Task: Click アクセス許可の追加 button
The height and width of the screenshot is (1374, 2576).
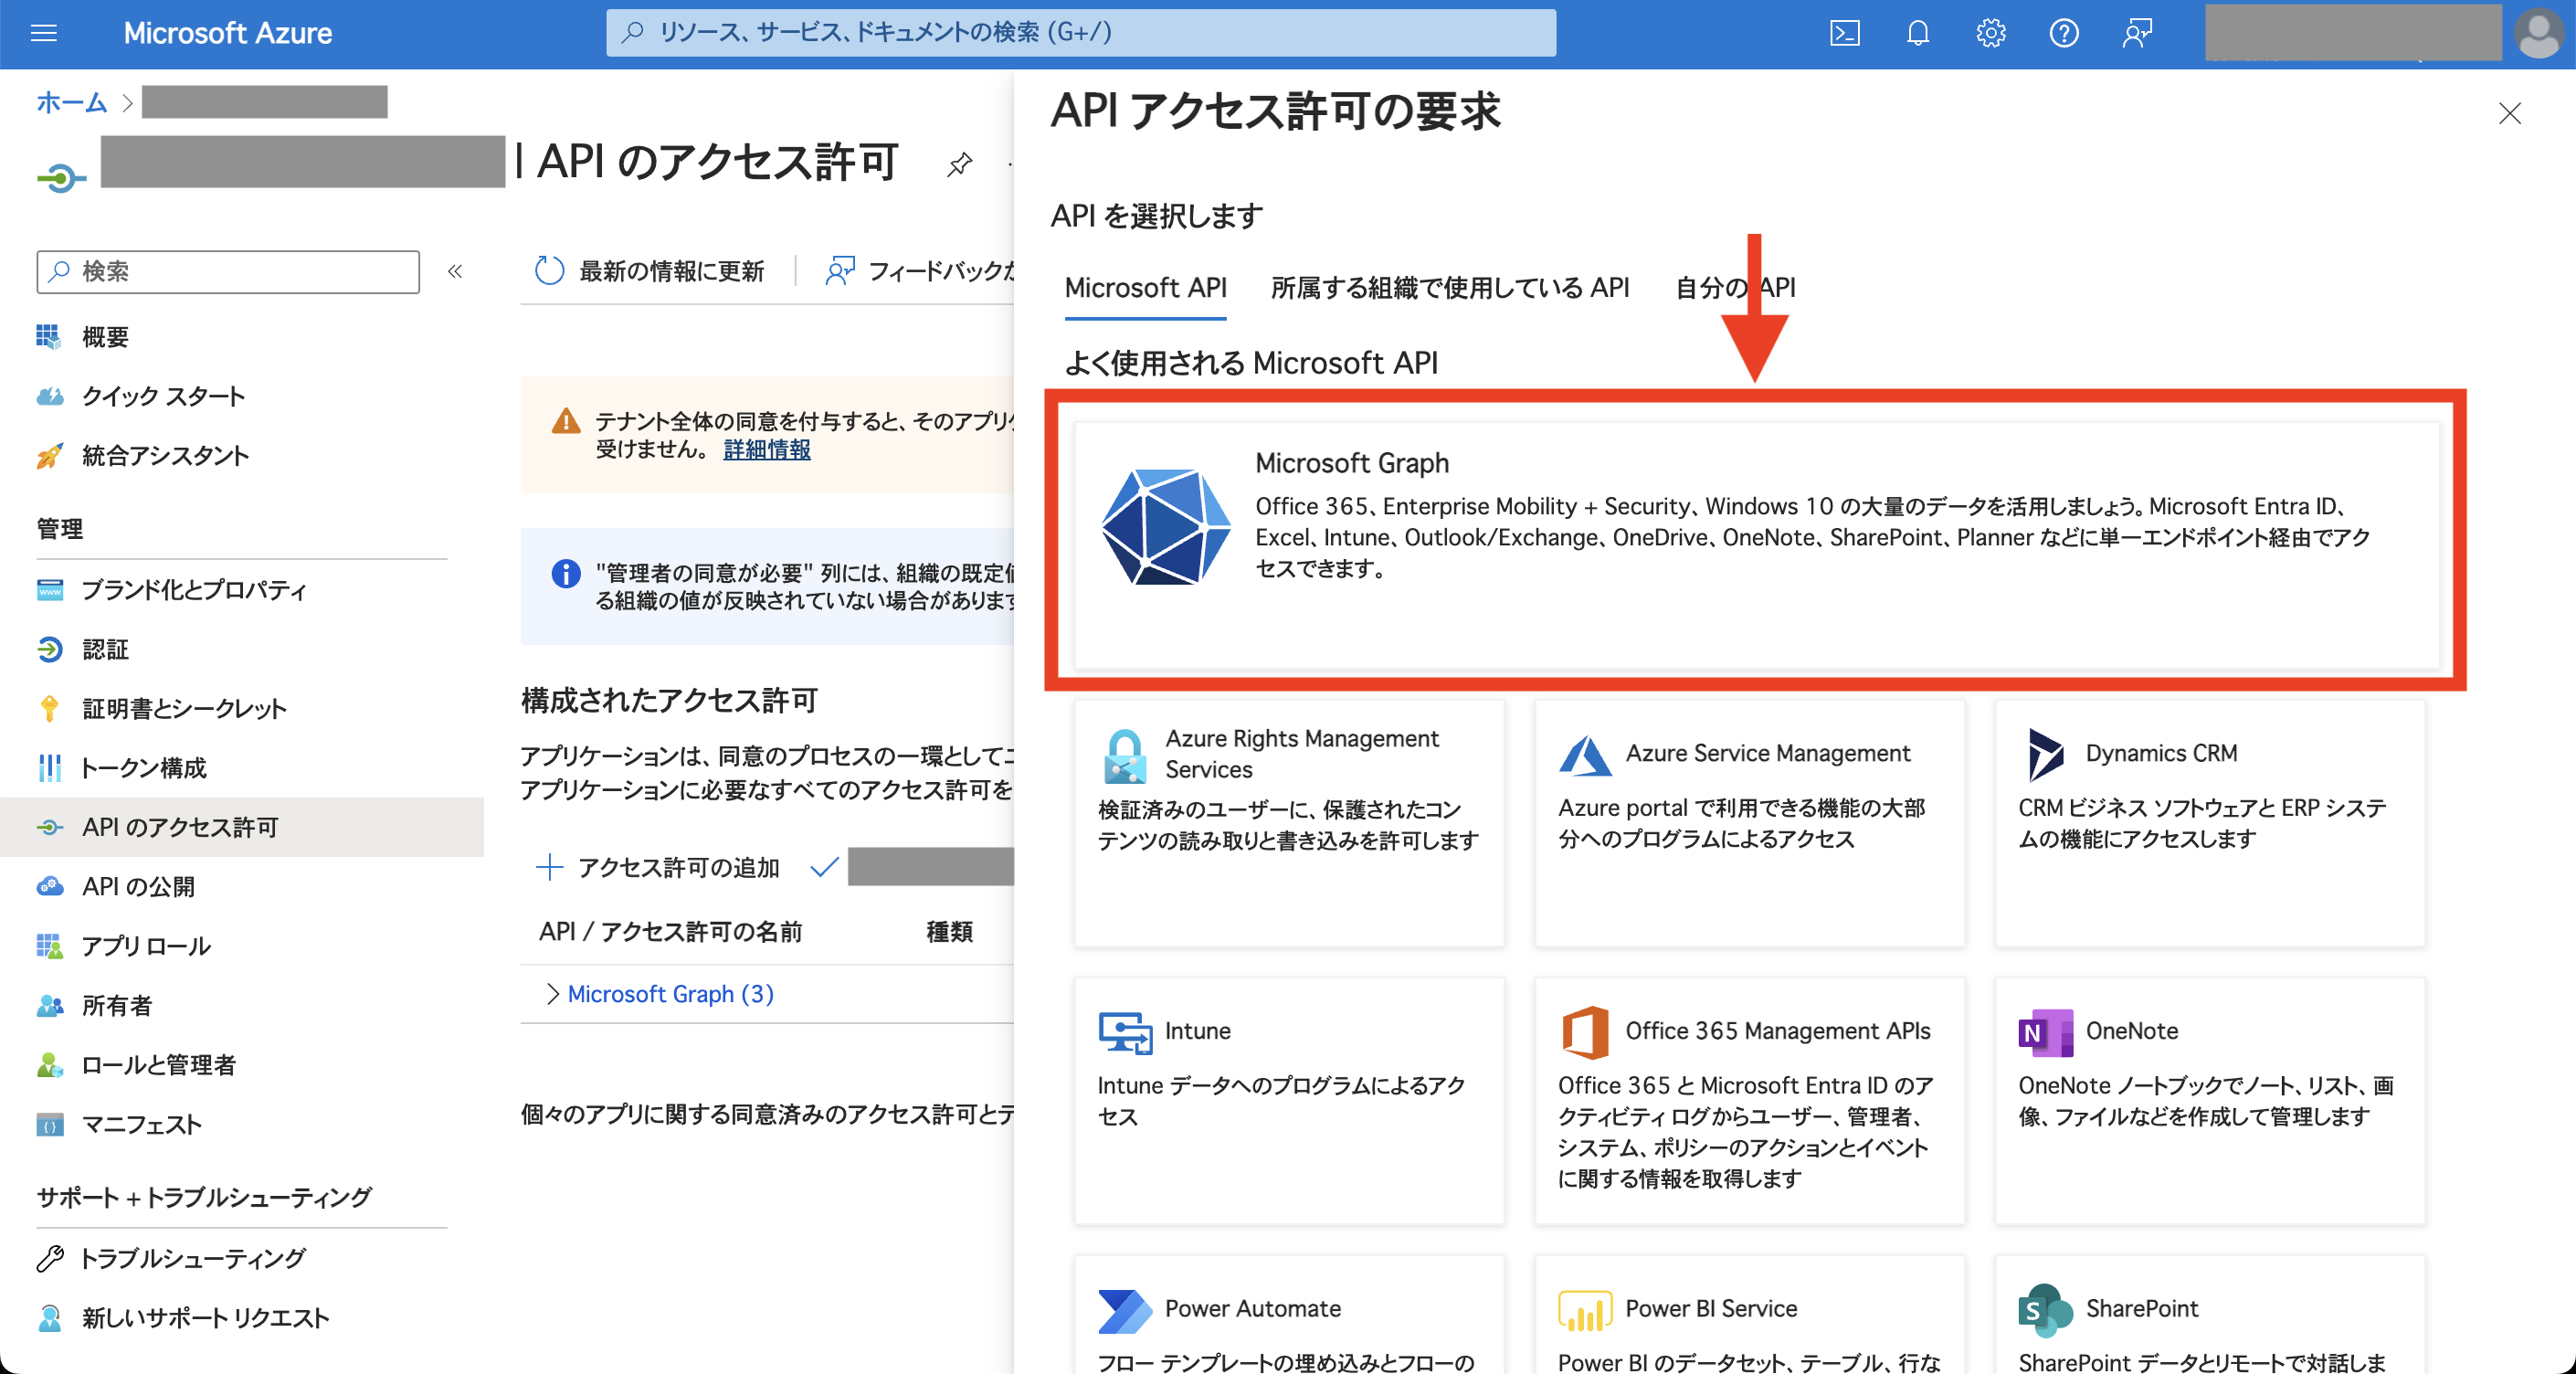Action: tap(658, 867)
